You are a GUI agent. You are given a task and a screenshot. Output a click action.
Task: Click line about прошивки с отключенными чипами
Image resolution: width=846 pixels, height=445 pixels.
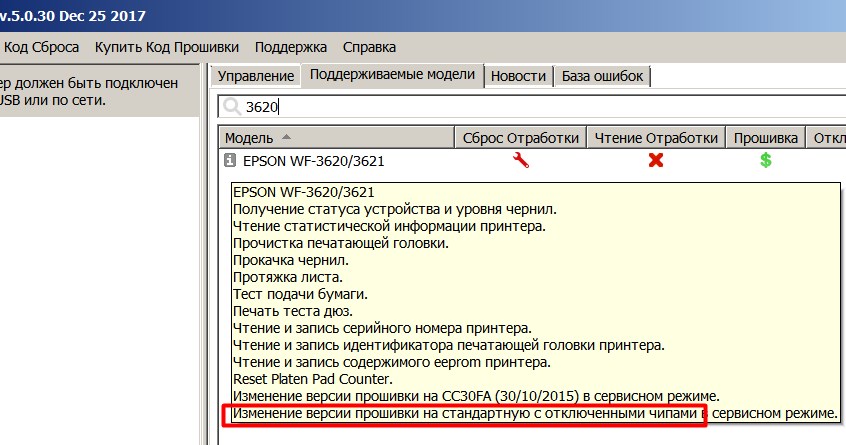[x=535, y=413]
